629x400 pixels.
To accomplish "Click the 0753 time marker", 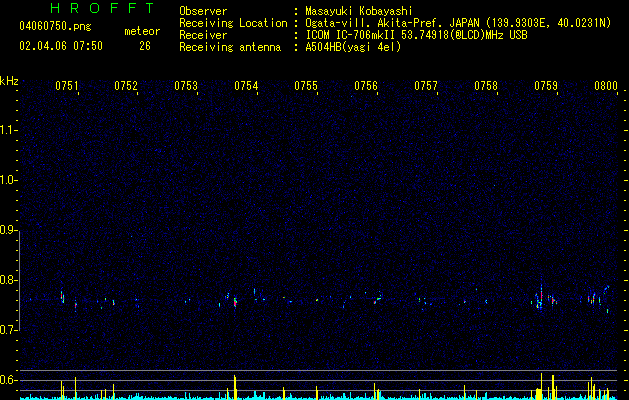I will click(186, 86).
